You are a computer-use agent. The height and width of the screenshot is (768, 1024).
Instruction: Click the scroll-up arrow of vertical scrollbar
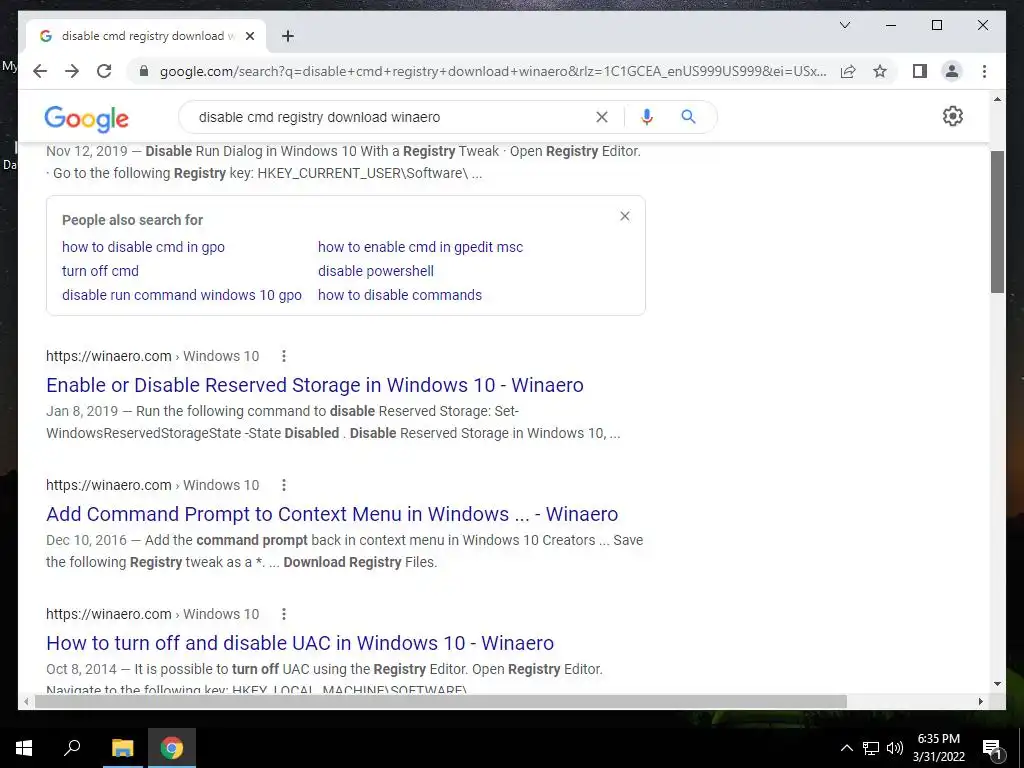997,99
